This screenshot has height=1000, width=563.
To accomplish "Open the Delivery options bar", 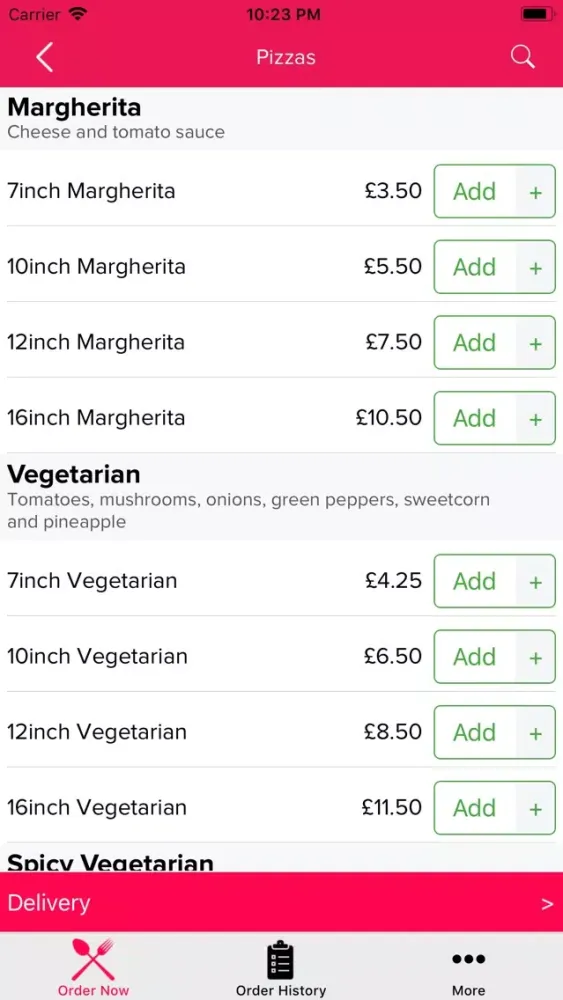I will 281,902.
